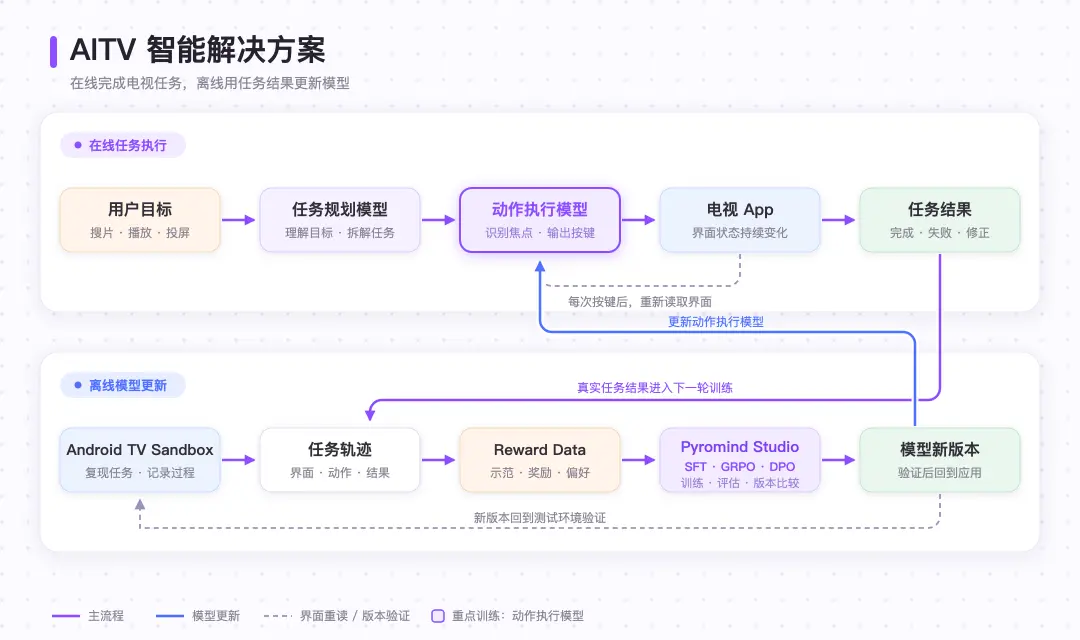Click the text 理解目标 · 拆解任务
This screenshot has height=640, width=1080.
[340, 233]
